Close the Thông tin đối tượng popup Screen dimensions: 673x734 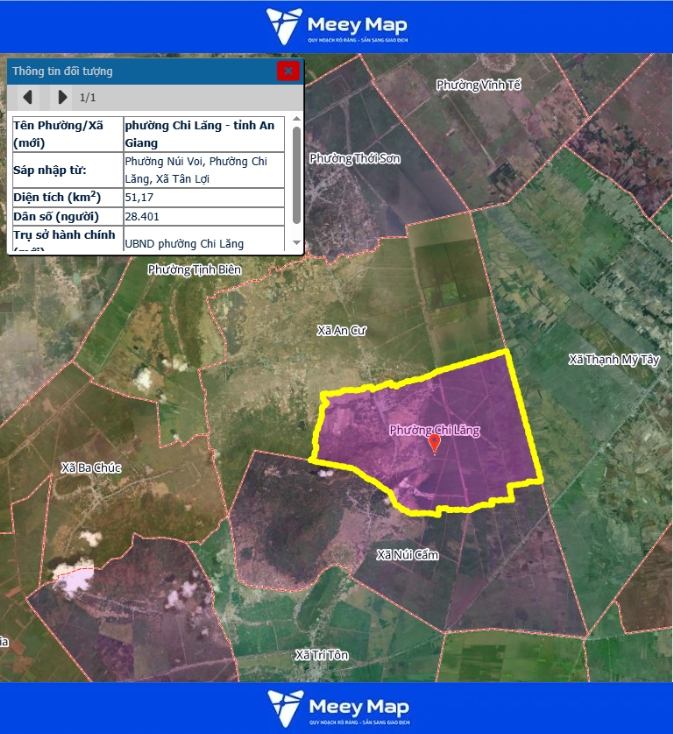click(288, 71)
